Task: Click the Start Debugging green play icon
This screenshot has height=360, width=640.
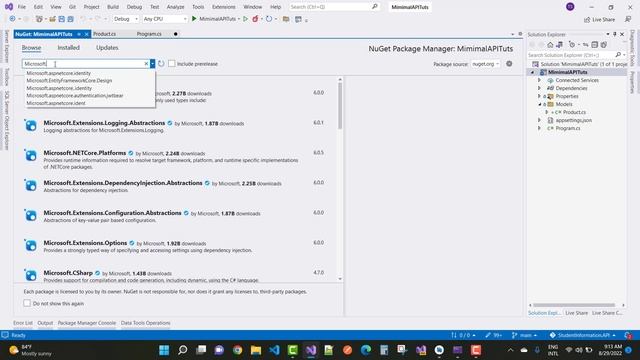Action: point(194,19)
